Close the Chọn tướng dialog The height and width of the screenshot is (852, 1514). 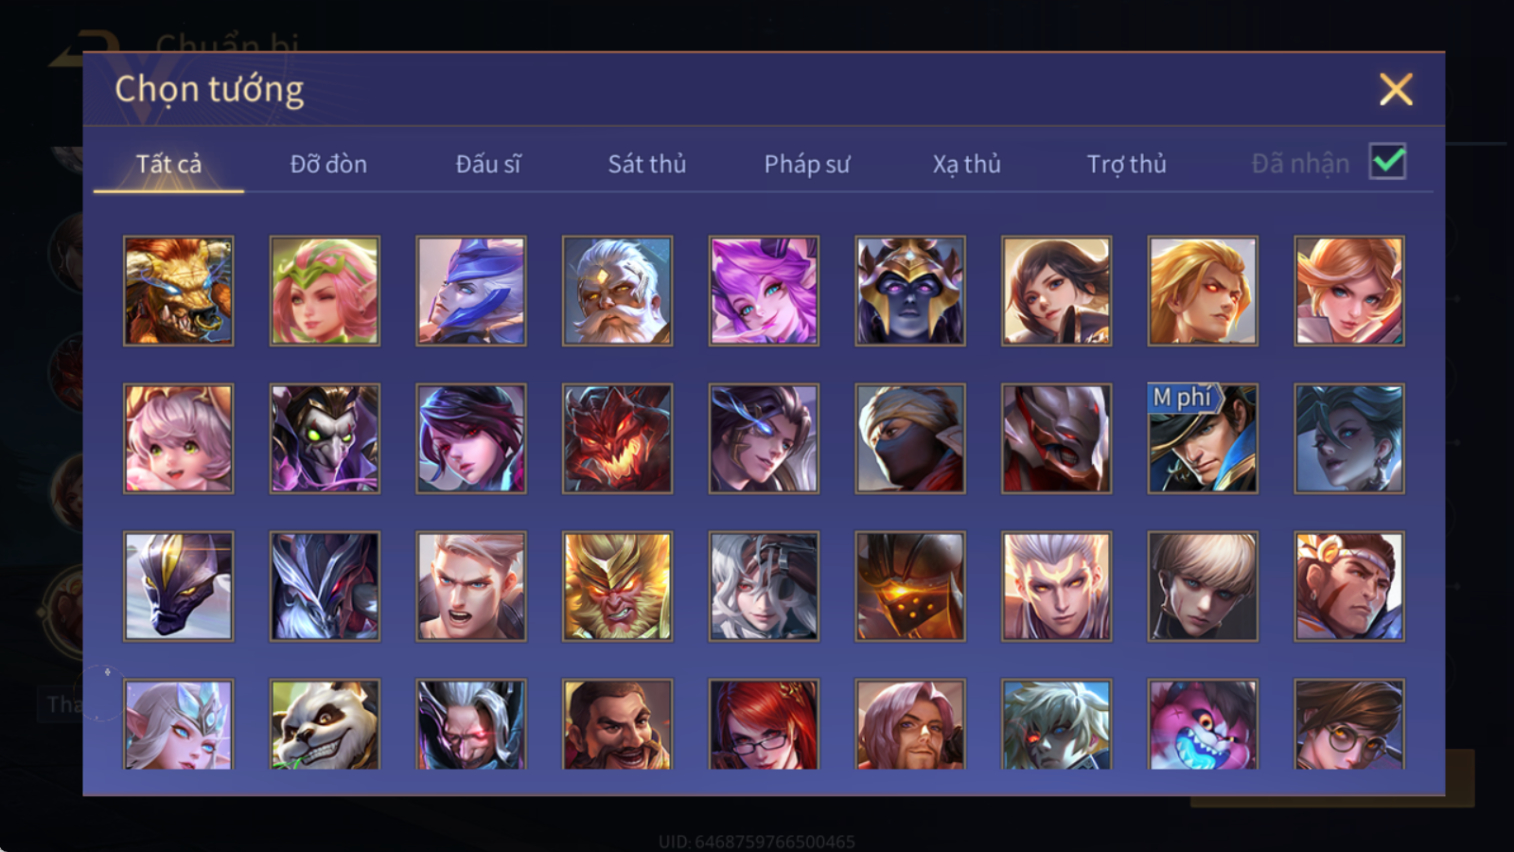pos(1396,90)
